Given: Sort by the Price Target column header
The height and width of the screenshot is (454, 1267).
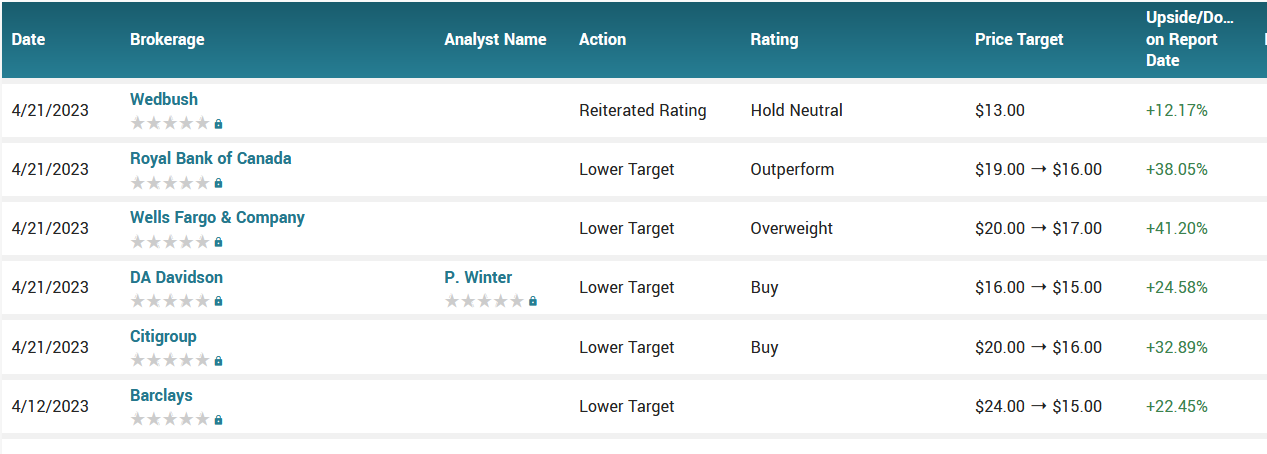Looking at the screenshot, I should (x=1019, y=39).
